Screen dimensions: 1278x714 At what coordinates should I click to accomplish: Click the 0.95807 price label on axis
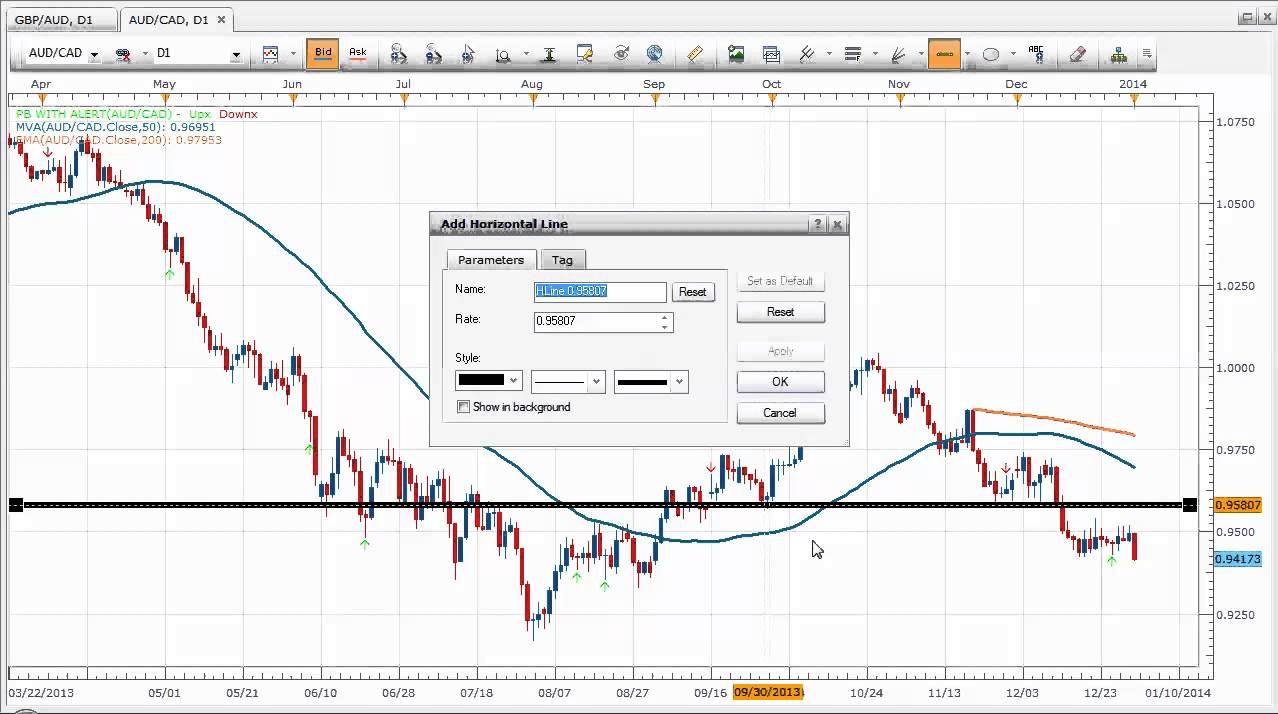pyautogui.click(x=1238, y=506)
